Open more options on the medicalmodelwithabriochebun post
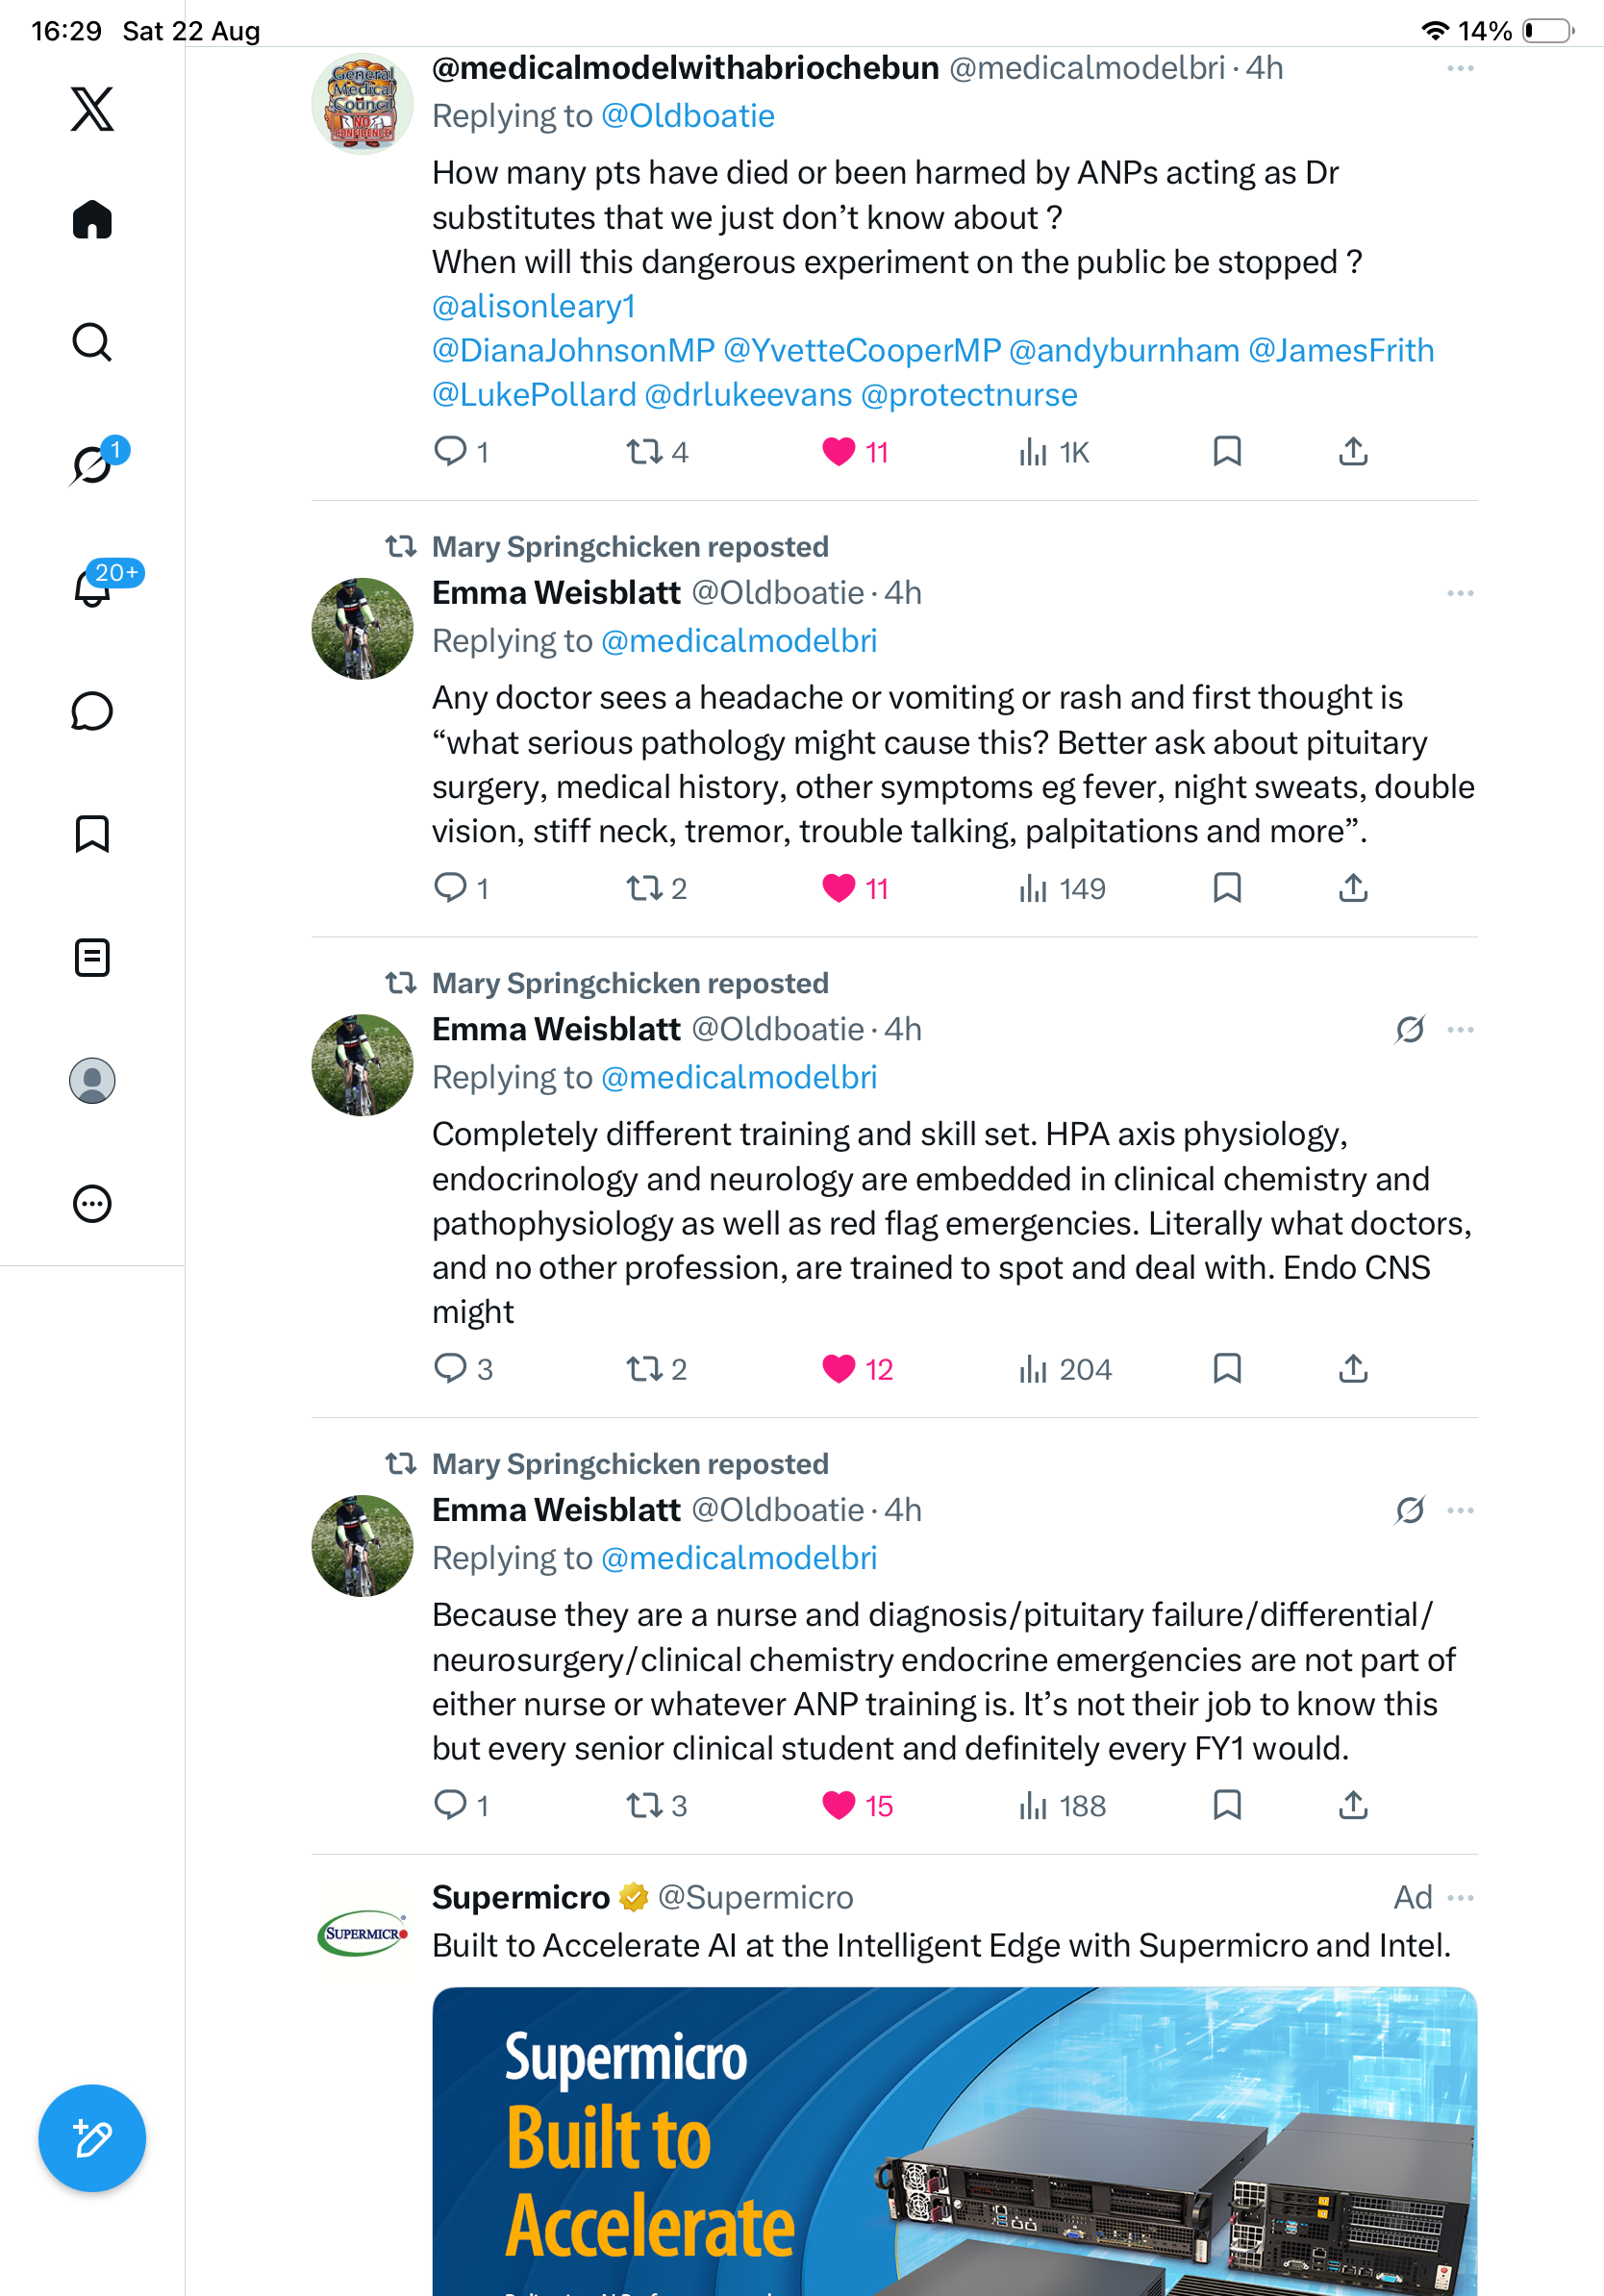This screenshot has height=2296, width=1604. point(1460,68)
